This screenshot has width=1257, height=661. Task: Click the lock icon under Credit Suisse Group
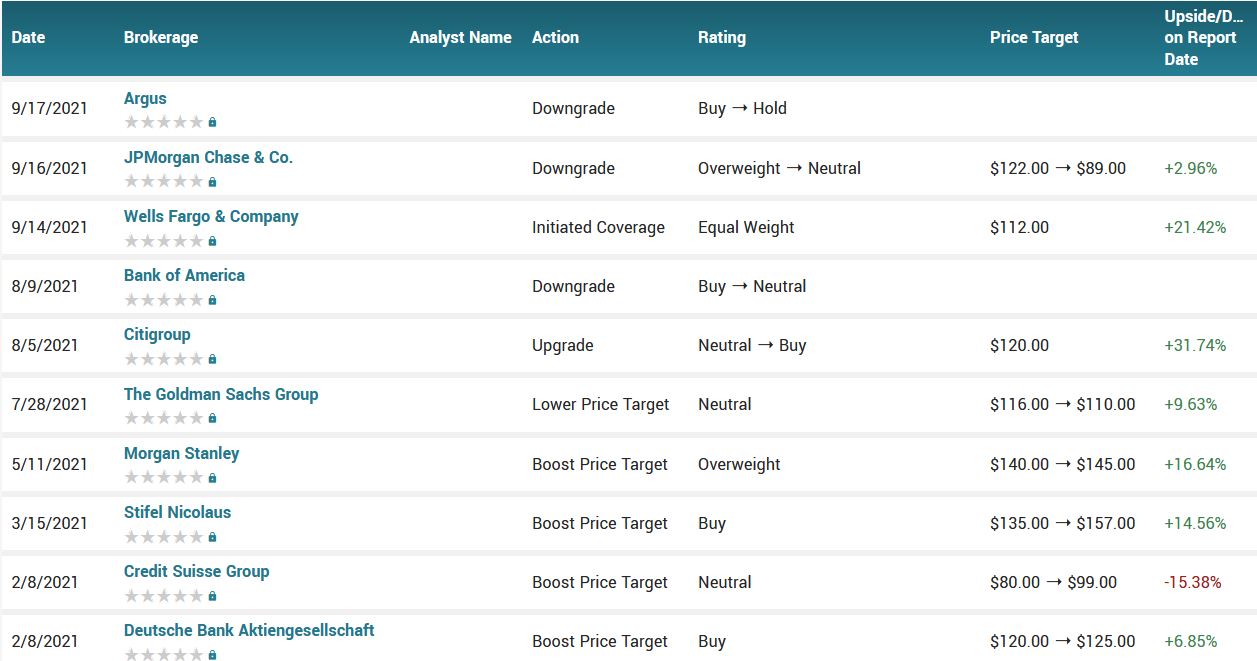(x=212, y=595)
